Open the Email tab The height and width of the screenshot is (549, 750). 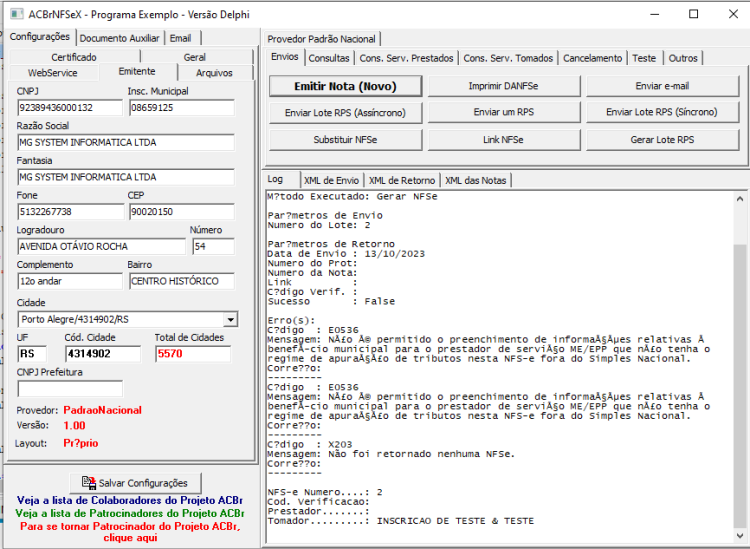coord(180,38)
